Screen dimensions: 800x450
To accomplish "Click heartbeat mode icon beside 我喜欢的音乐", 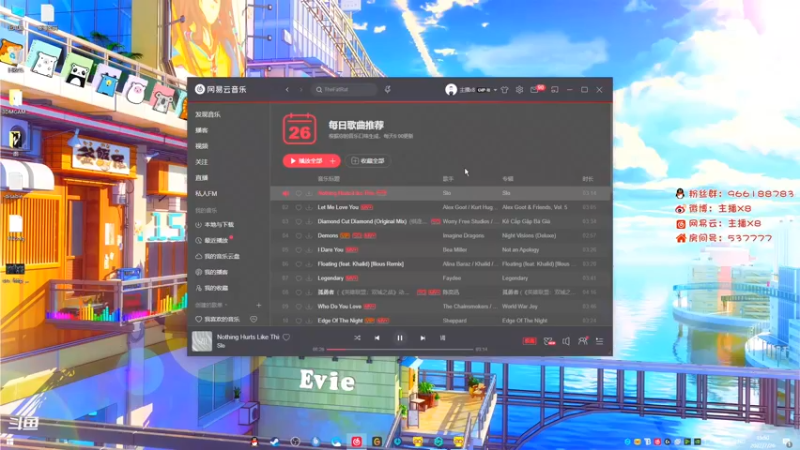I will pos(254,319).
